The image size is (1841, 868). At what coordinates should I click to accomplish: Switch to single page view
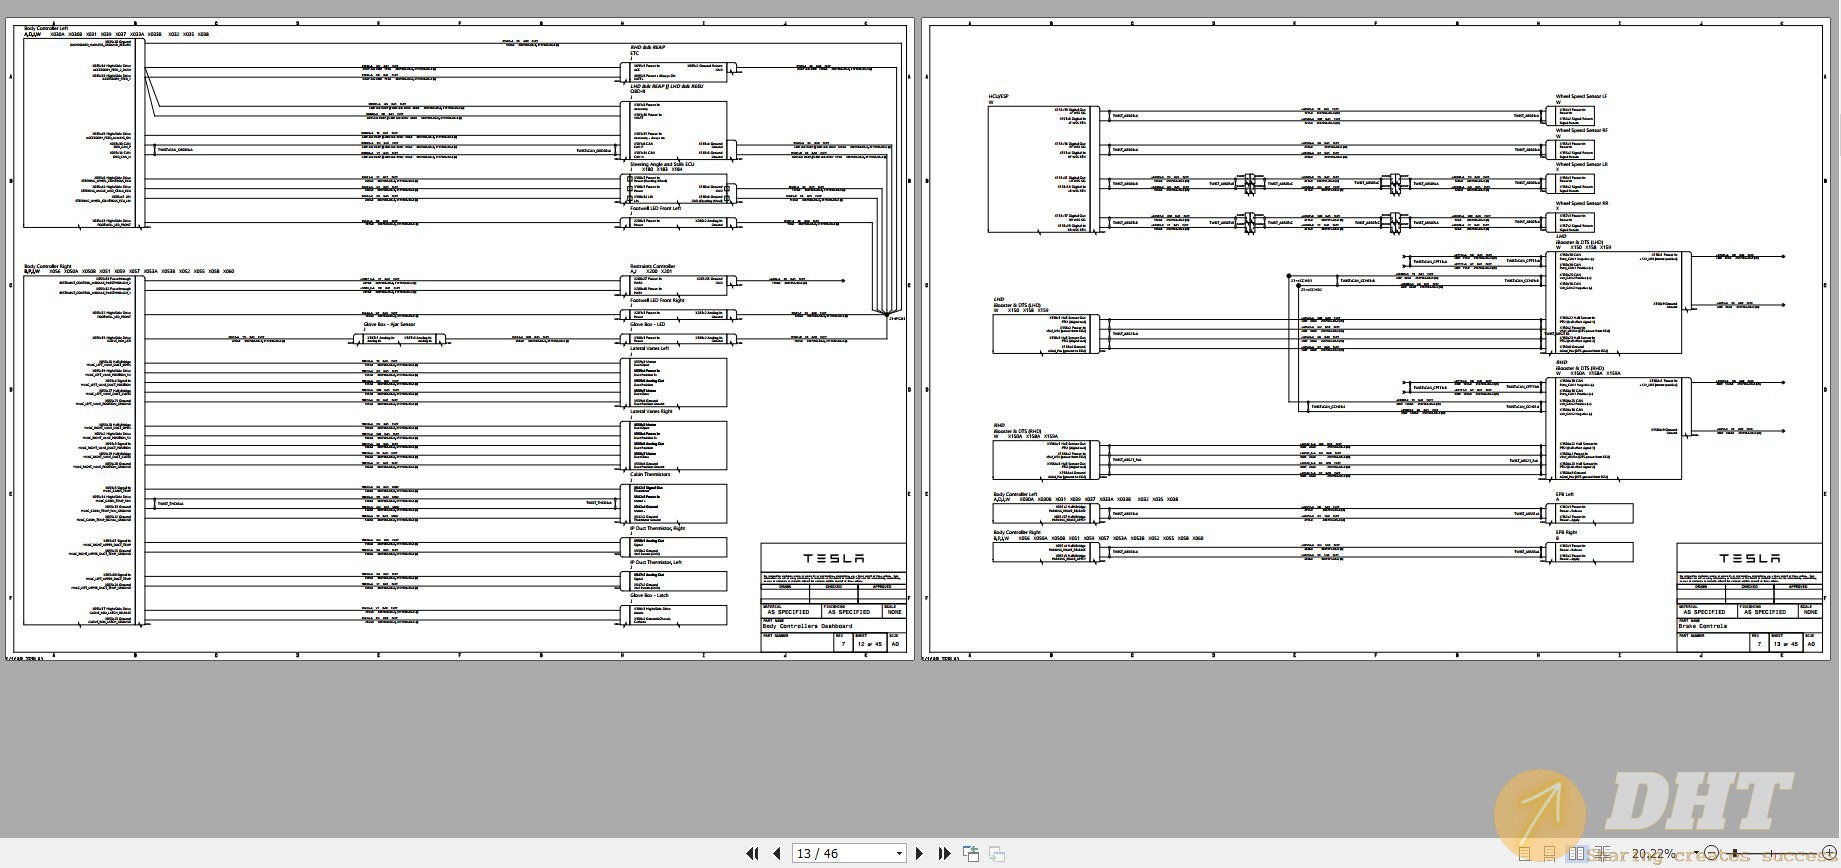pos(1525,854)
